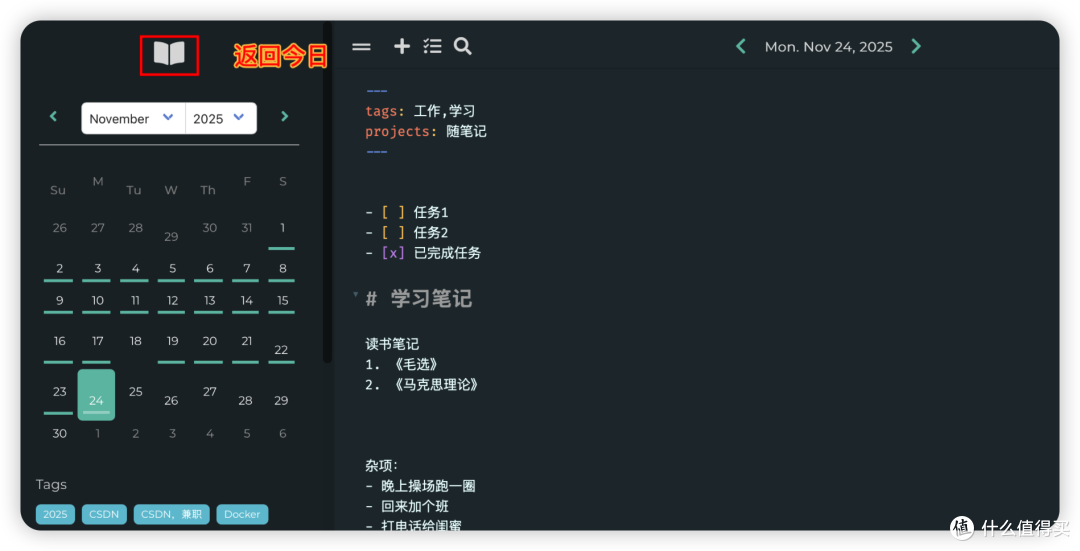
Task: Select the highlighted day 24 in calendar
Action: (96, 395)
